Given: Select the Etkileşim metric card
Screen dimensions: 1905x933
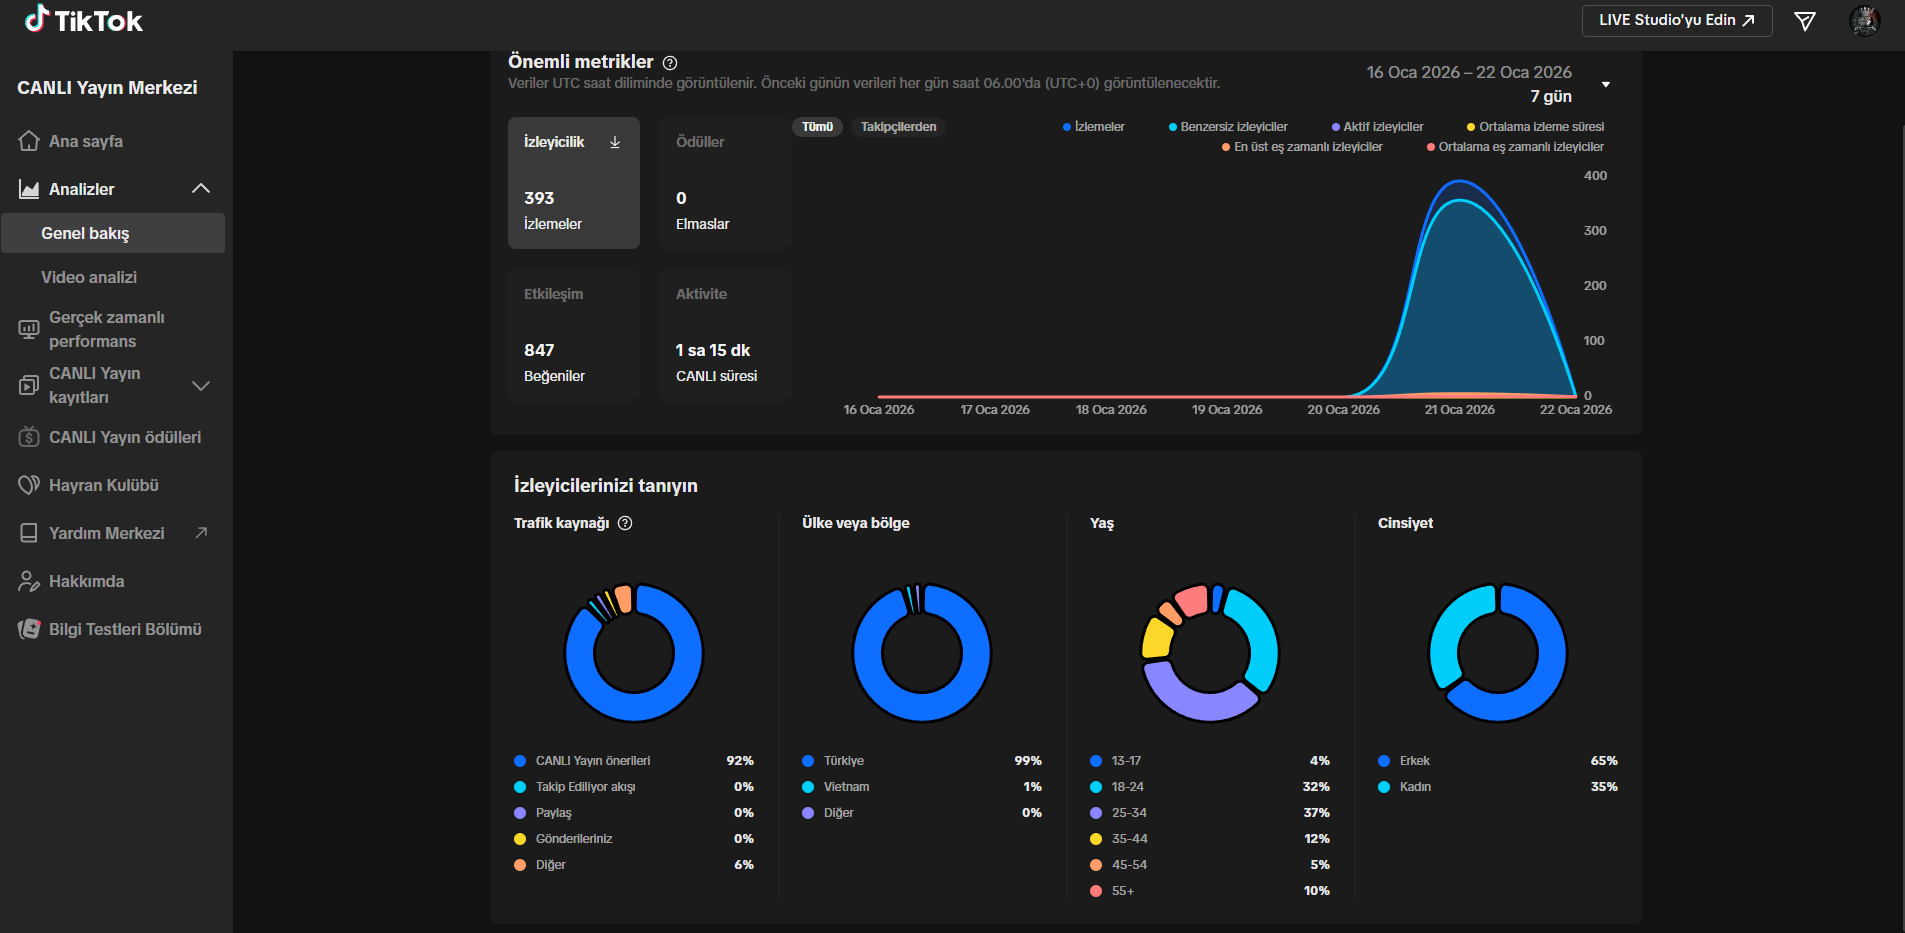Looking at the screenshot, I should [x=574, y=335].
